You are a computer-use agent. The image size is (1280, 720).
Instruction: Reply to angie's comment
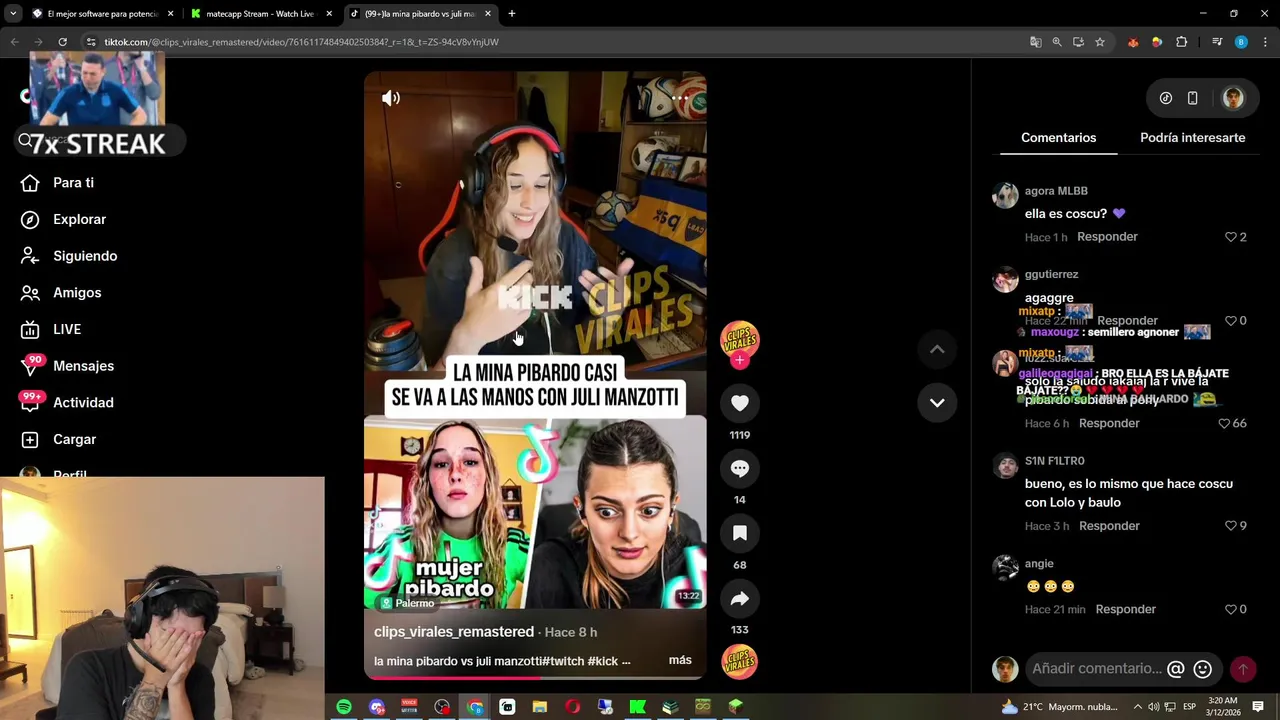coord(1125,609)
